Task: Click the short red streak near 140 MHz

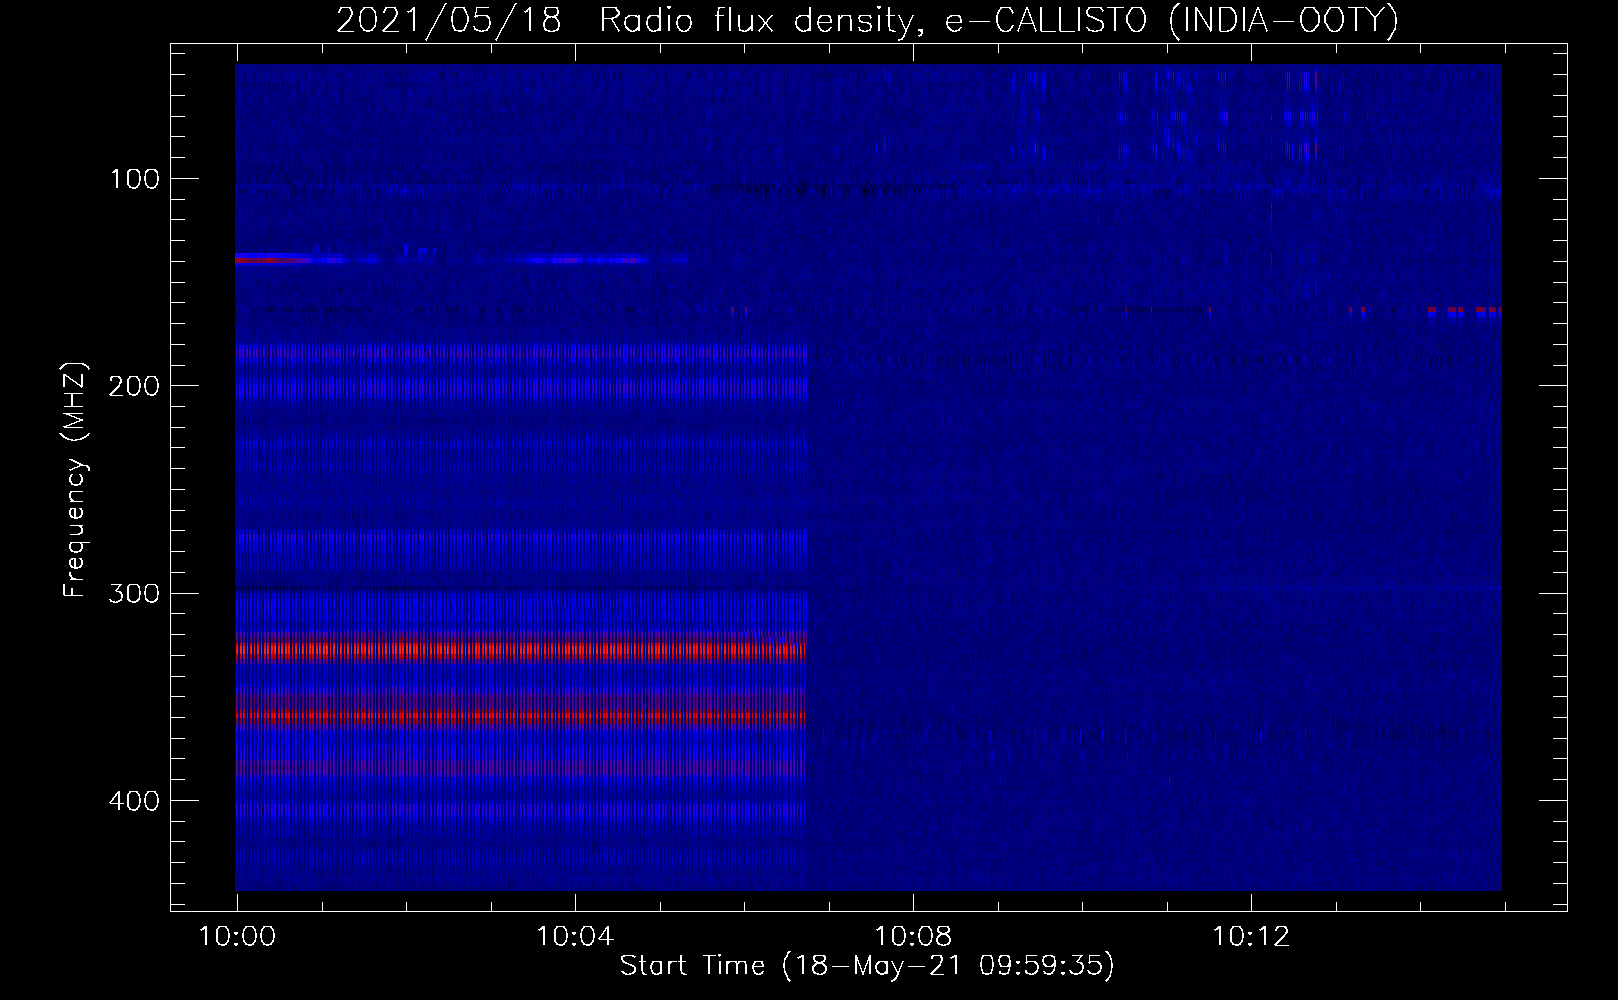Action: click(272, 260)
